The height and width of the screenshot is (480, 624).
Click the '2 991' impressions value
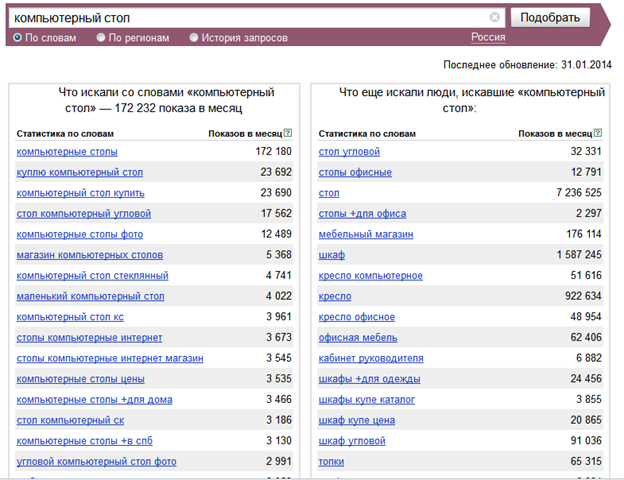pos(279,462)
